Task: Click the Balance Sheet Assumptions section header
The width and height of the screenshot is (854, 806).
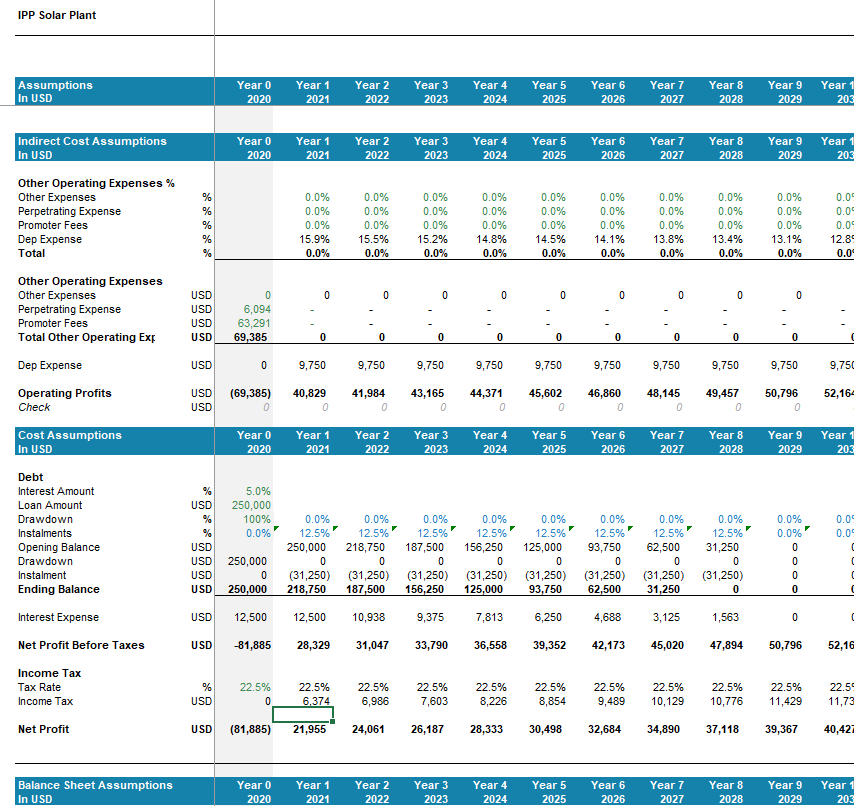Action: click(x=95, y=786)
